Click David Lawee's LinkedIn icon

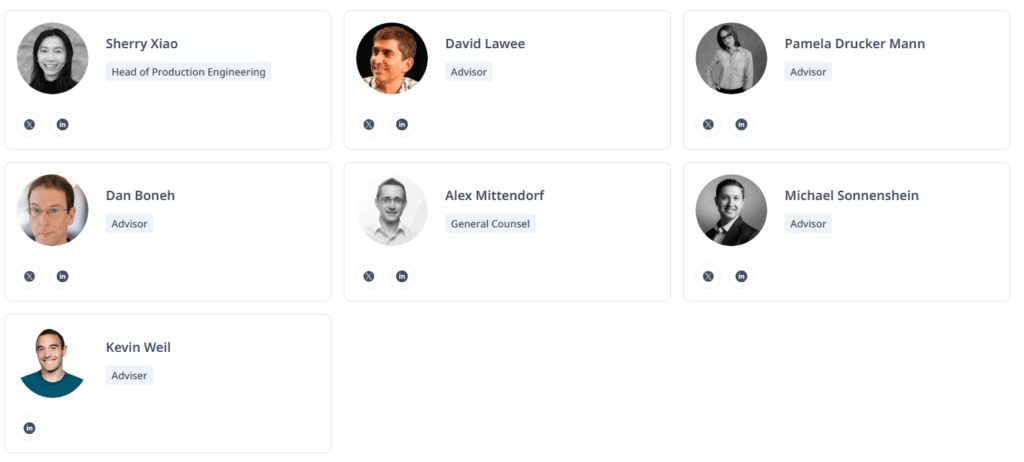tap(402, 125)
